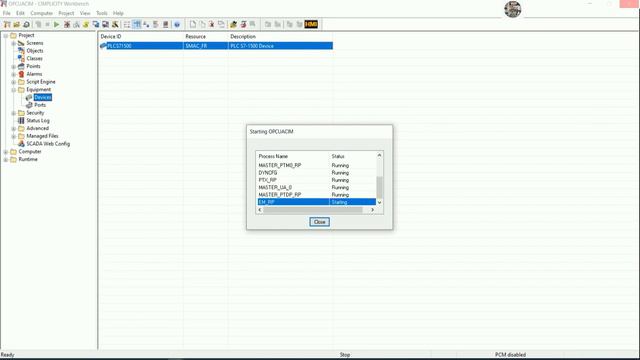
Task: Click the process list scroll-left arrow
Action: click(260, 210)
